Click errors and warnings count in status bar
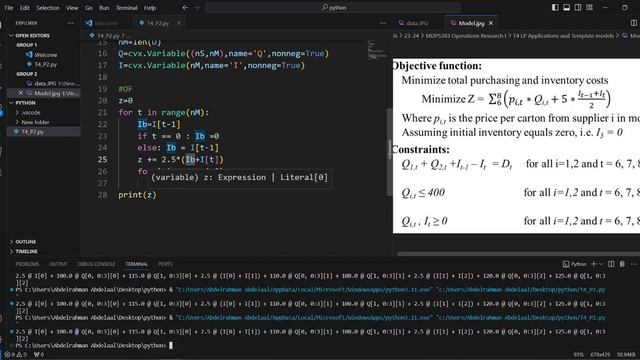The width and height of the screenshot is (640, 360). pos(15,355)
